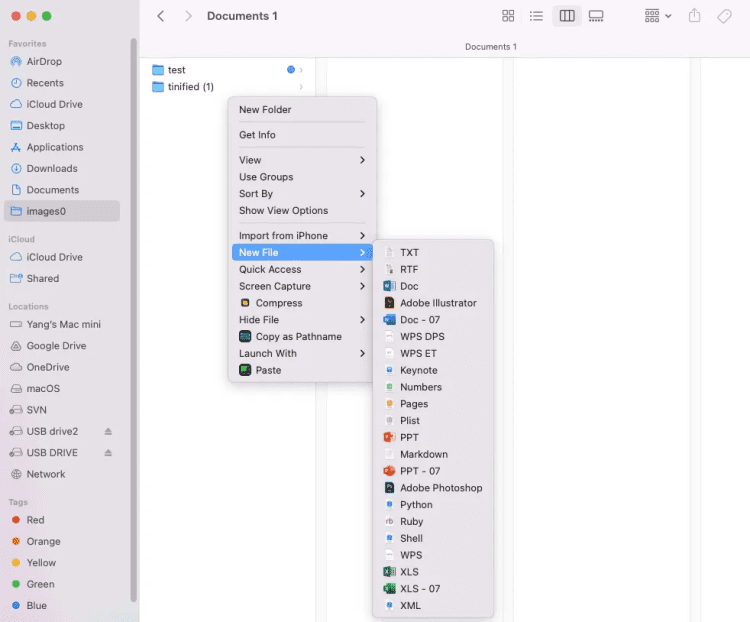Expand the Hide File submenu
This screenshot has width=750, height=622.
[302, 320]
